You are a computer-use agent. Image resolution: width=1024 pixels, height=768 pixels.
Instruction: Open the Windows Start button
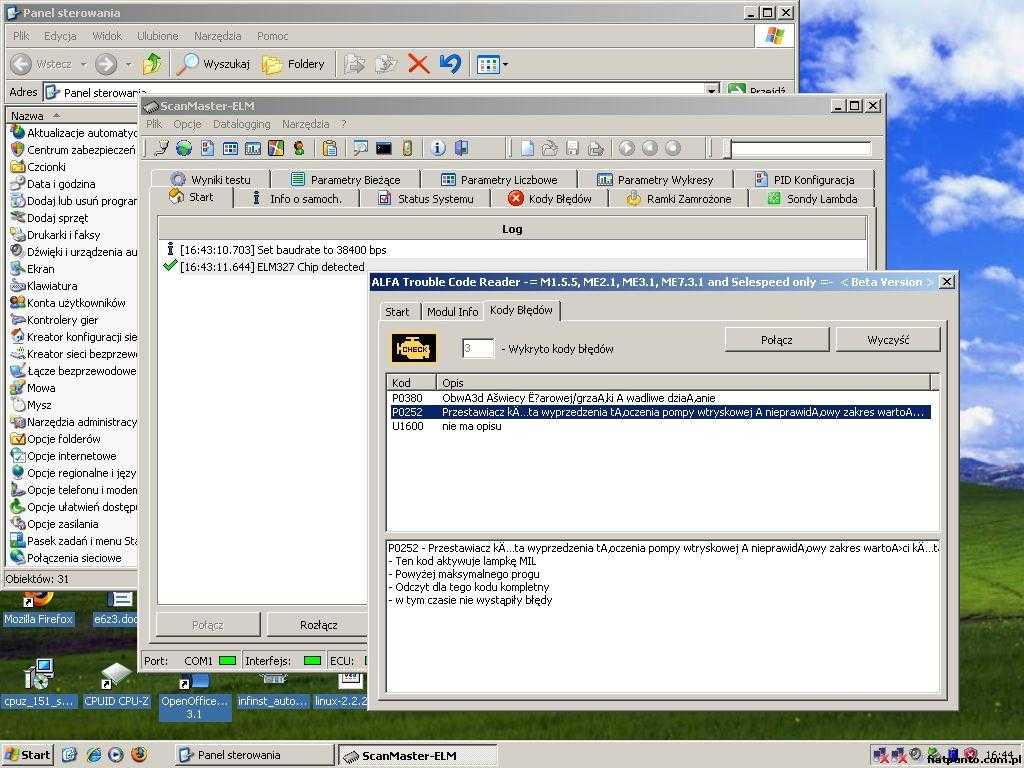27,755
